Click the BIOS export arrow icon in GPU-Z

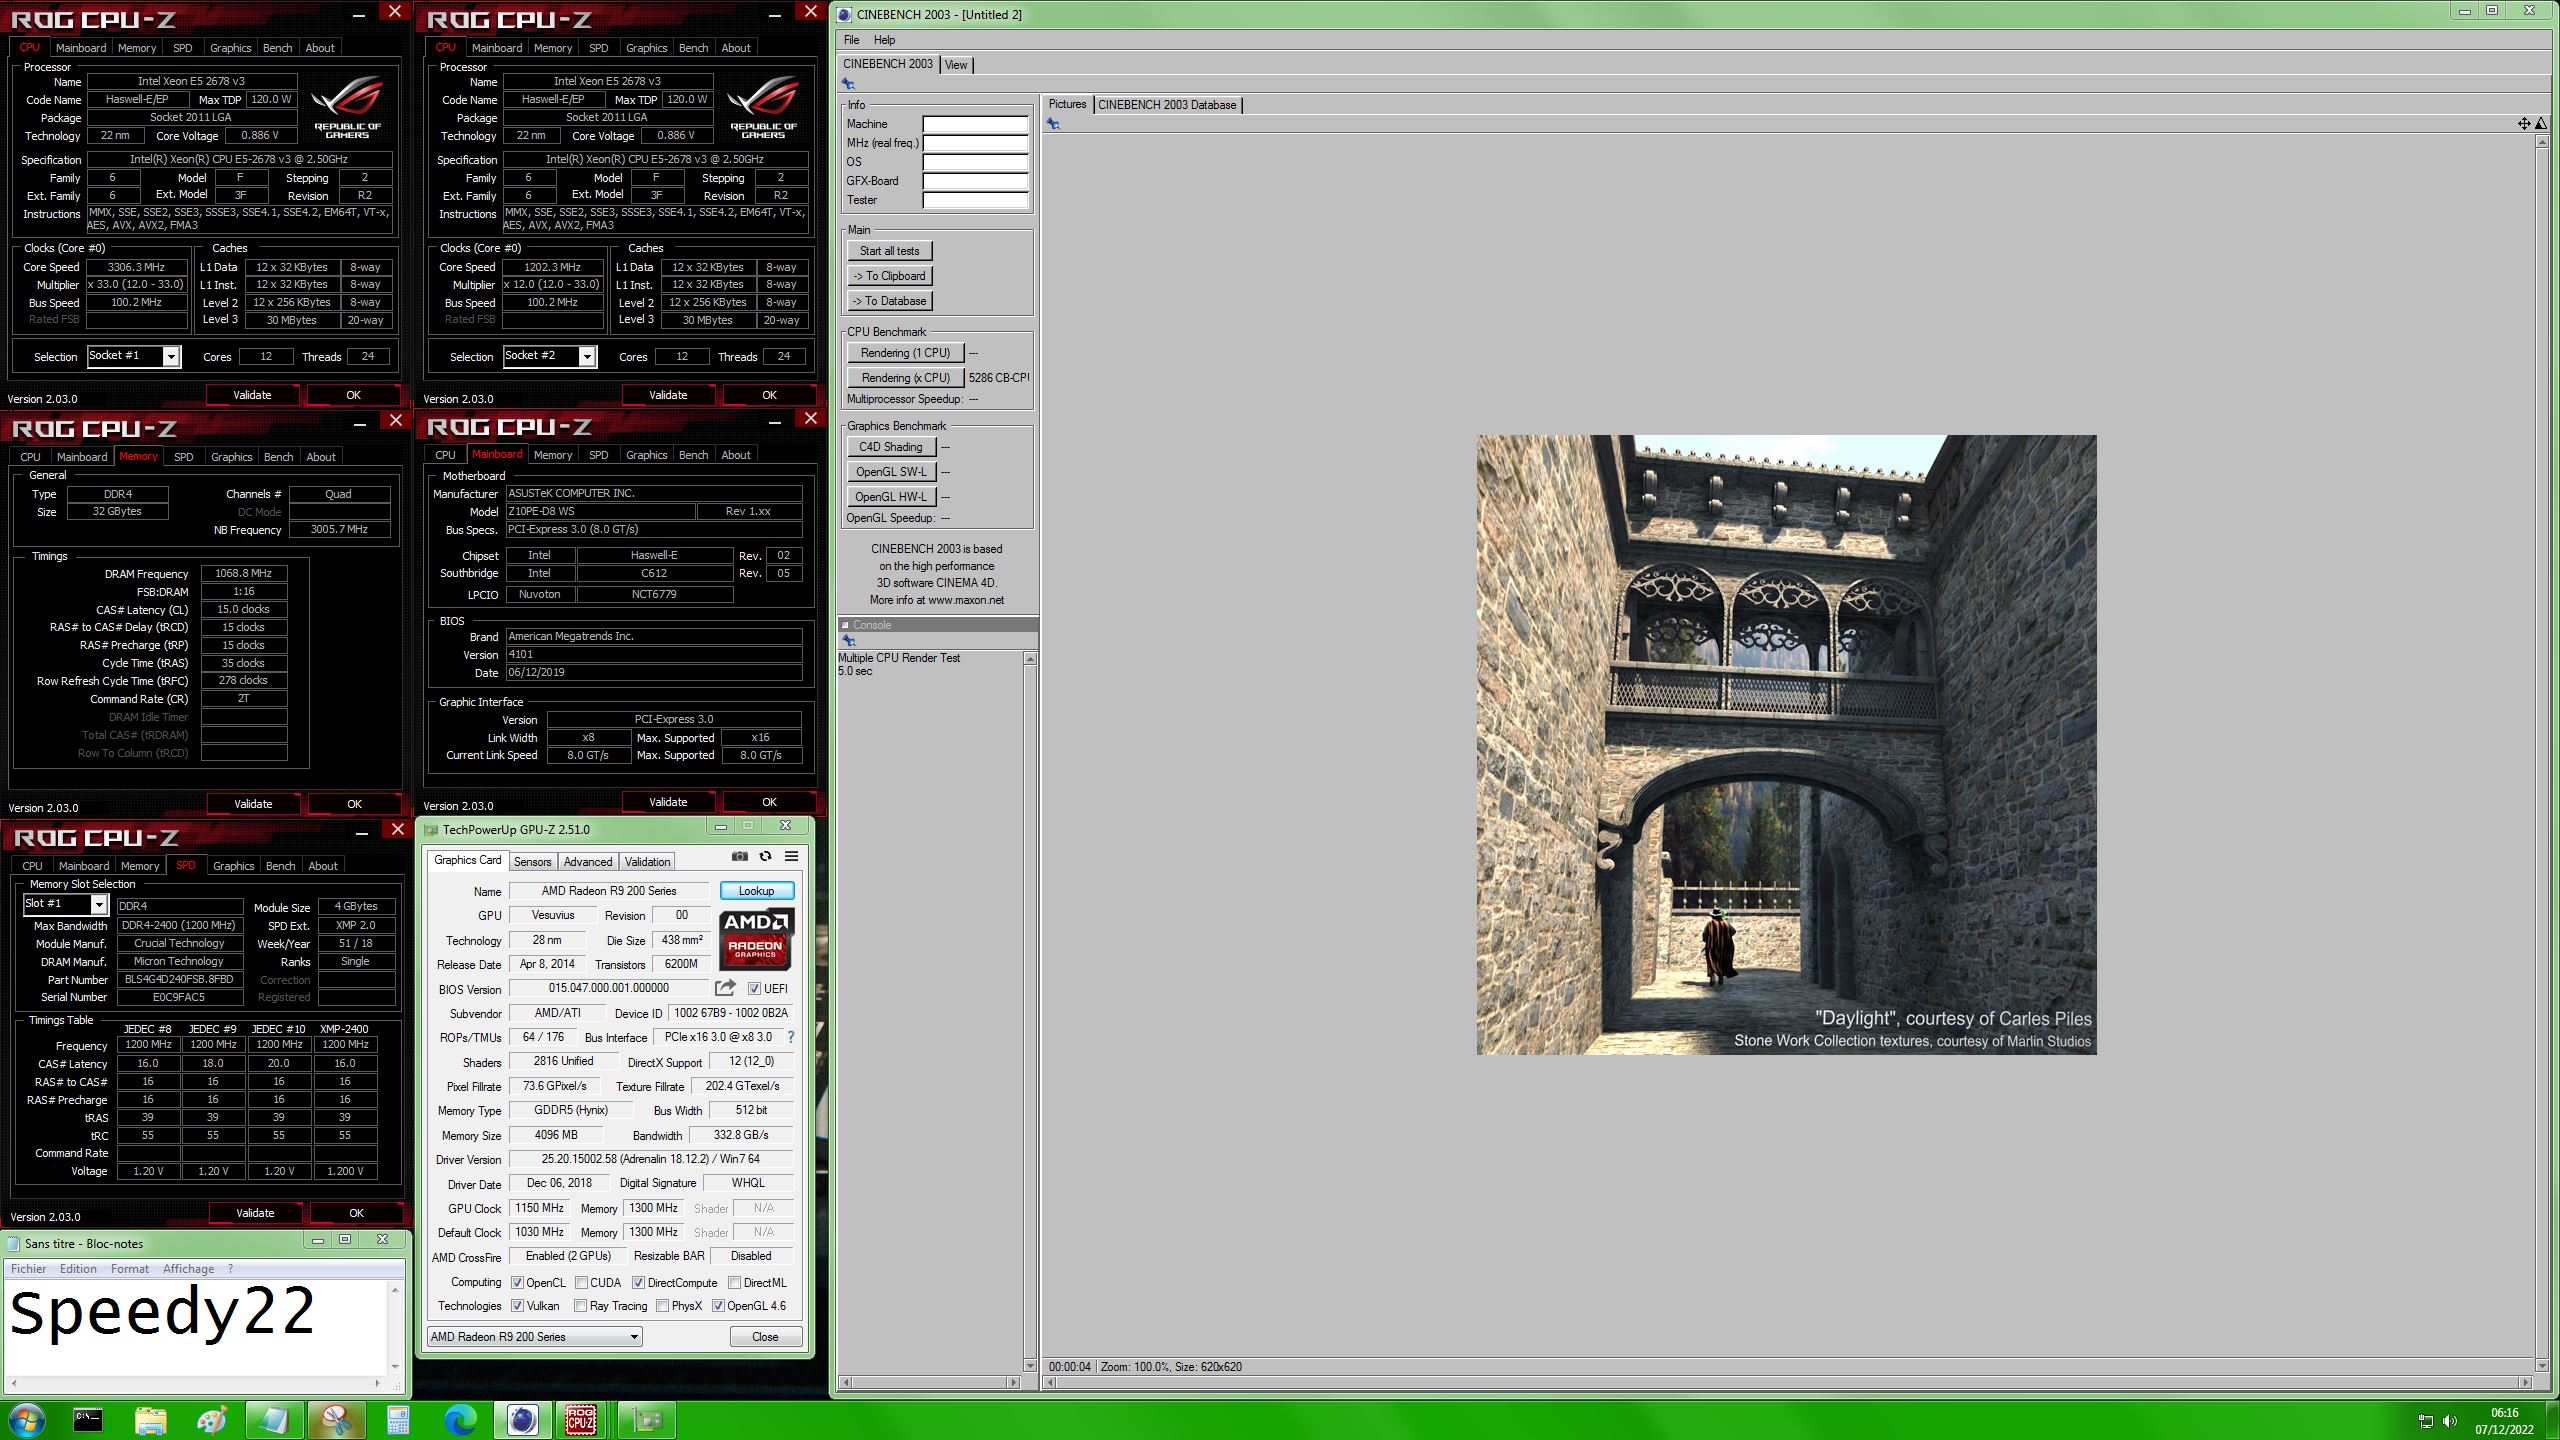pos(725,988)
